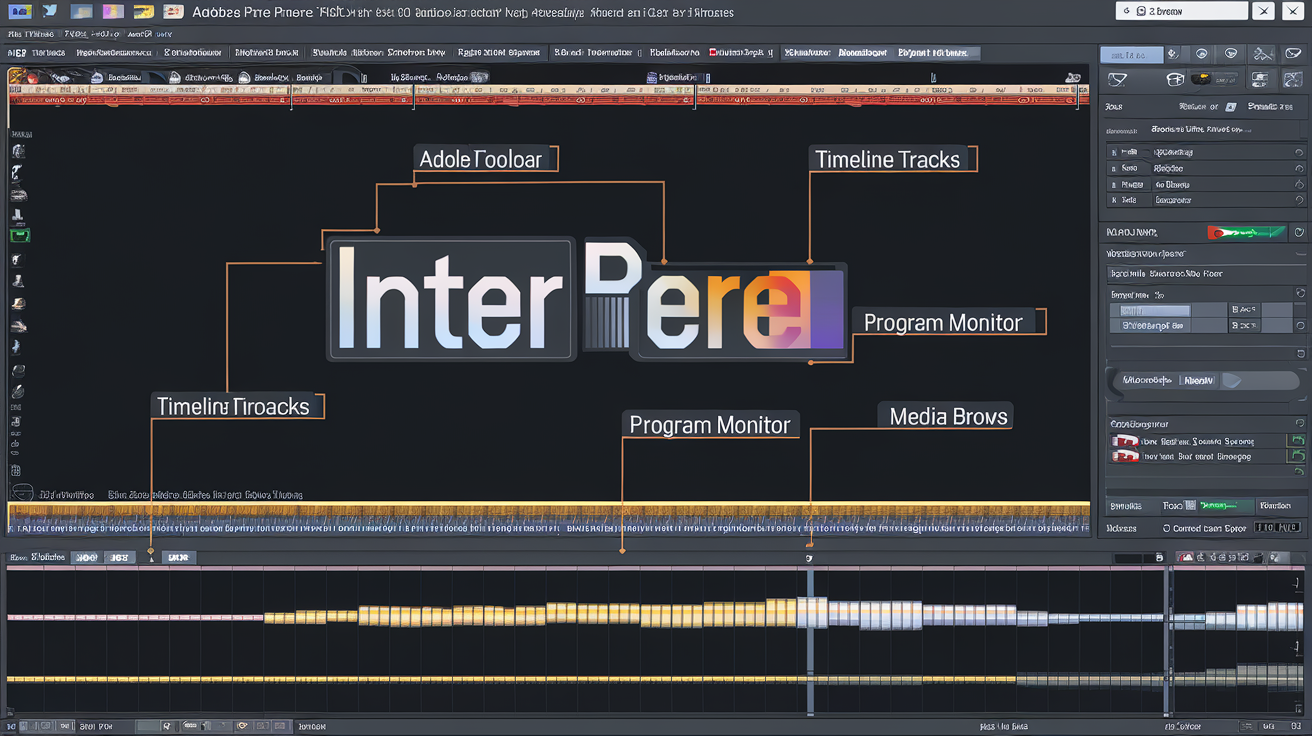Click the small value field at right panel's bottom
The width and height of the screenshot is (1312, 736).
coord(1278,528)
